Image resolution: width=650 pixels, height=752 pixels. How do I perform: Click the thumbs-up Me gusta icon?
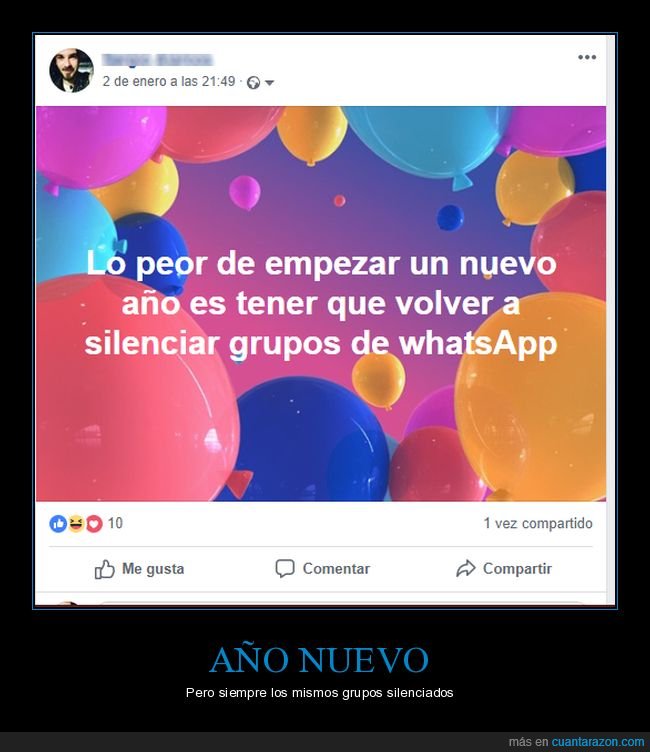click(x=105, y=569)
